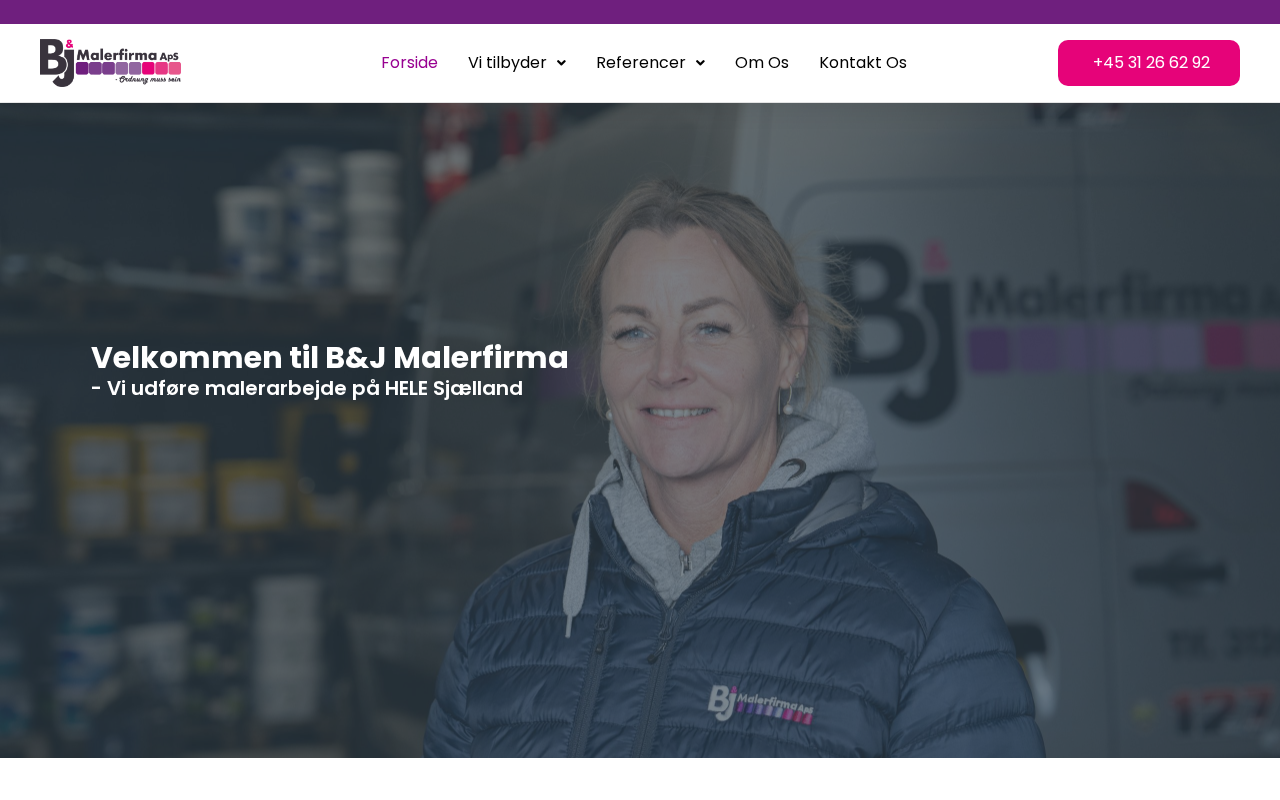The image size is (1280, 800).
Task: Go to the Om Os page
Action: pos(762,63)
